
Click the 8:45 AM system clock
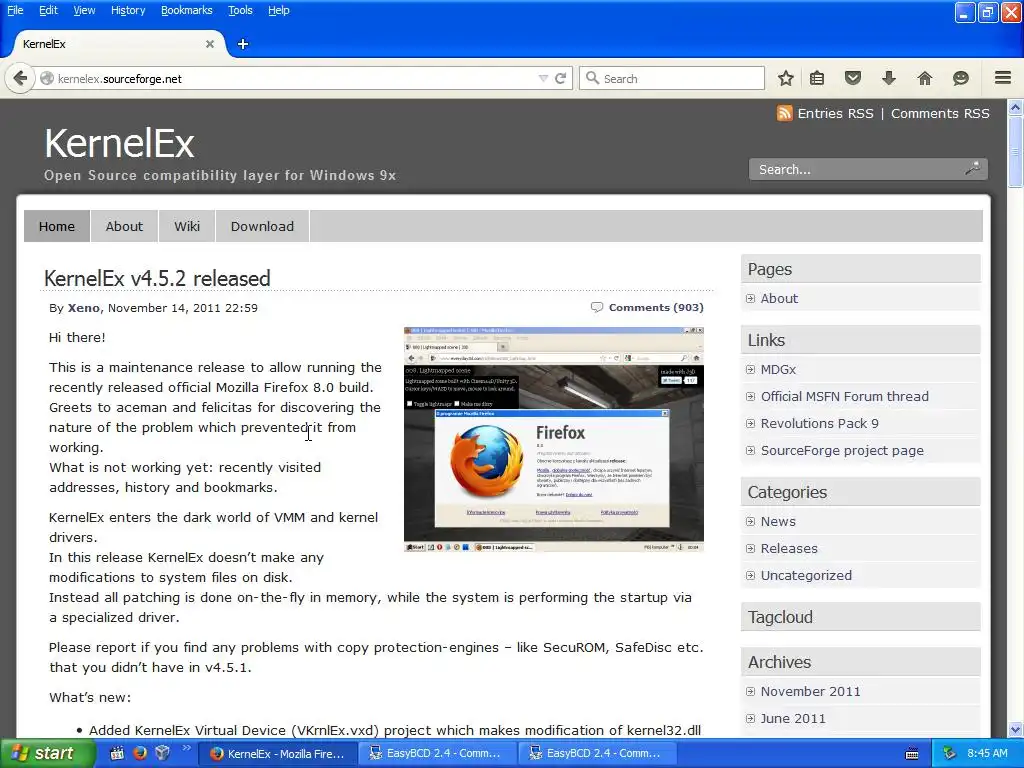pos(987,753)
